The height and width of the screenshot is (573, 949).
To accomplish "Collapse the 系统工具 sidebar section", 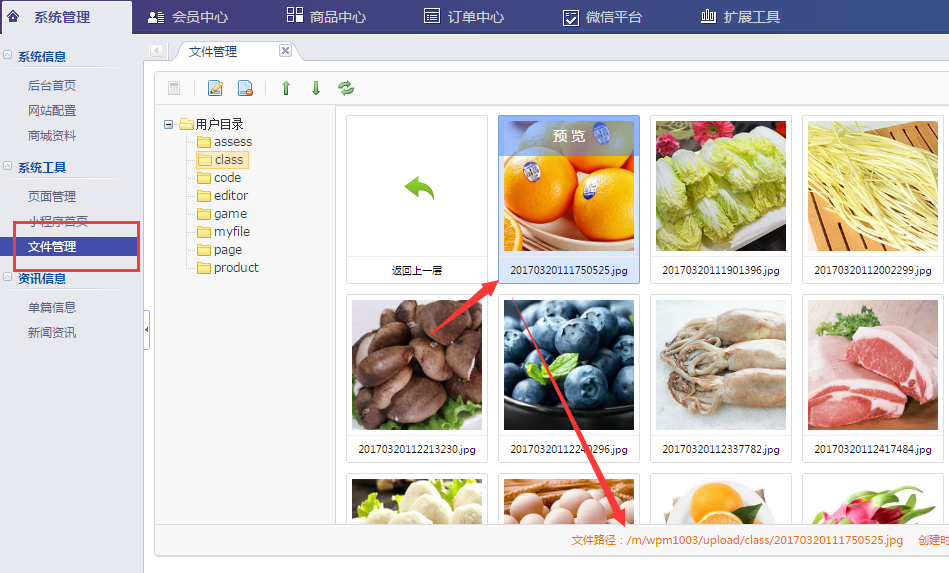I will point(8,167).
